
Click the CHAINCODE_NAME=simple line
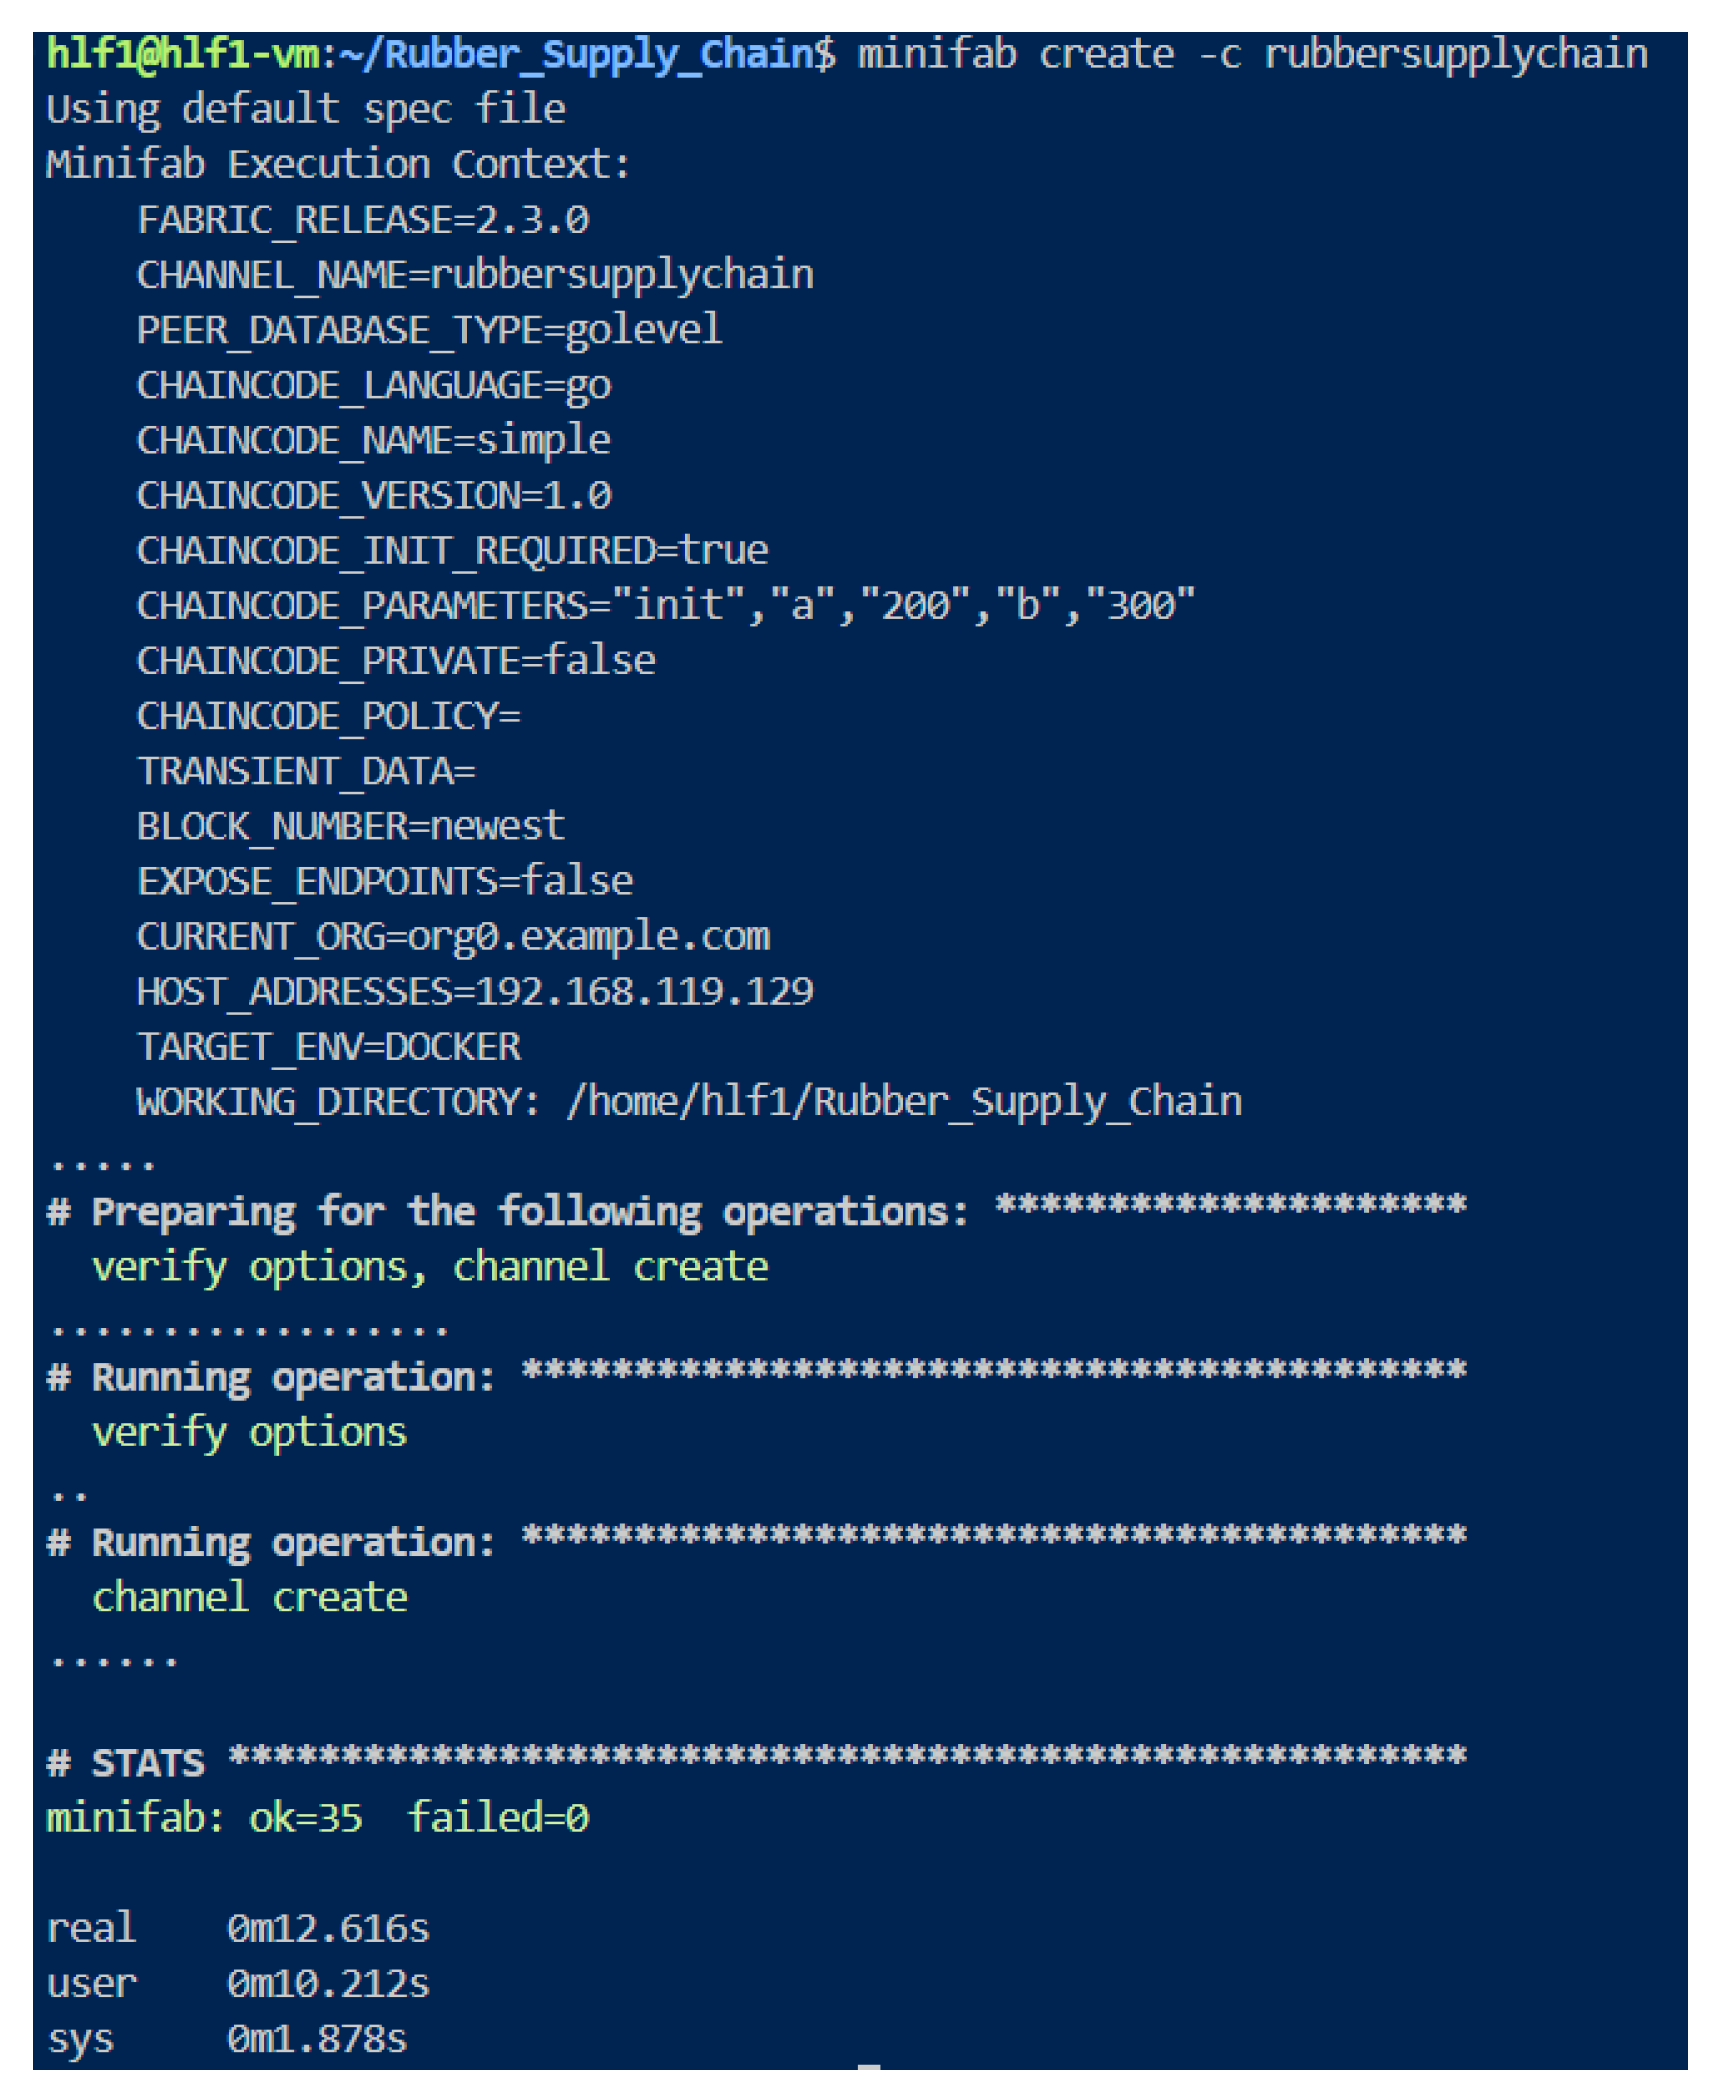pyautogui.click(x=374, y=441)
